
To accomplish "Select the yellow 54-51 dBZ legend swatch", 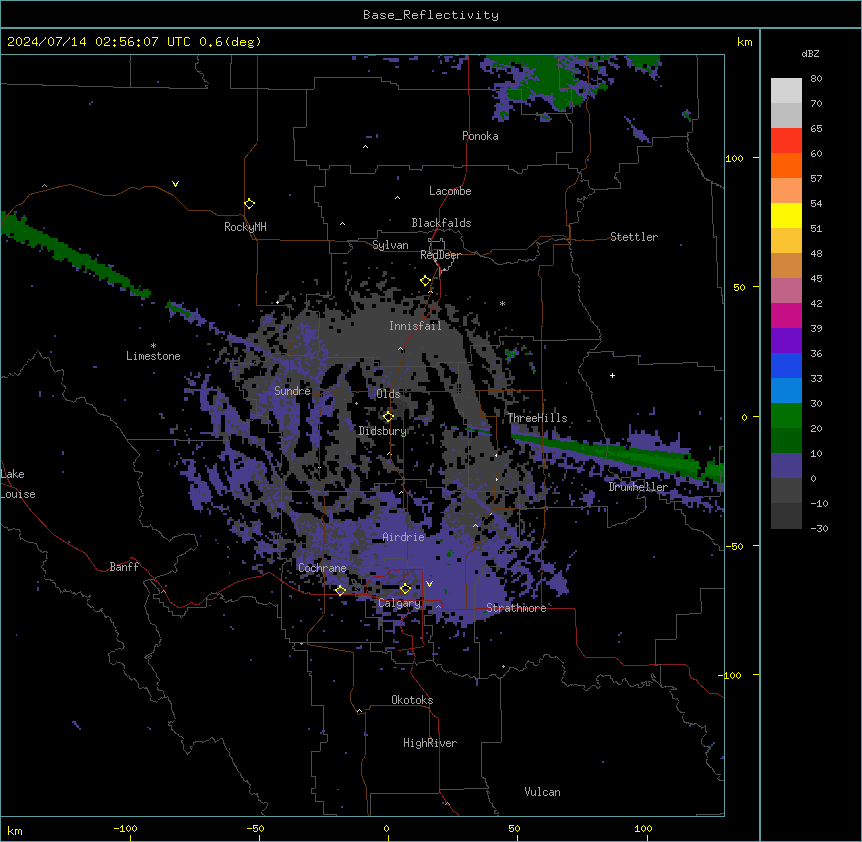I will click(786, 215).
